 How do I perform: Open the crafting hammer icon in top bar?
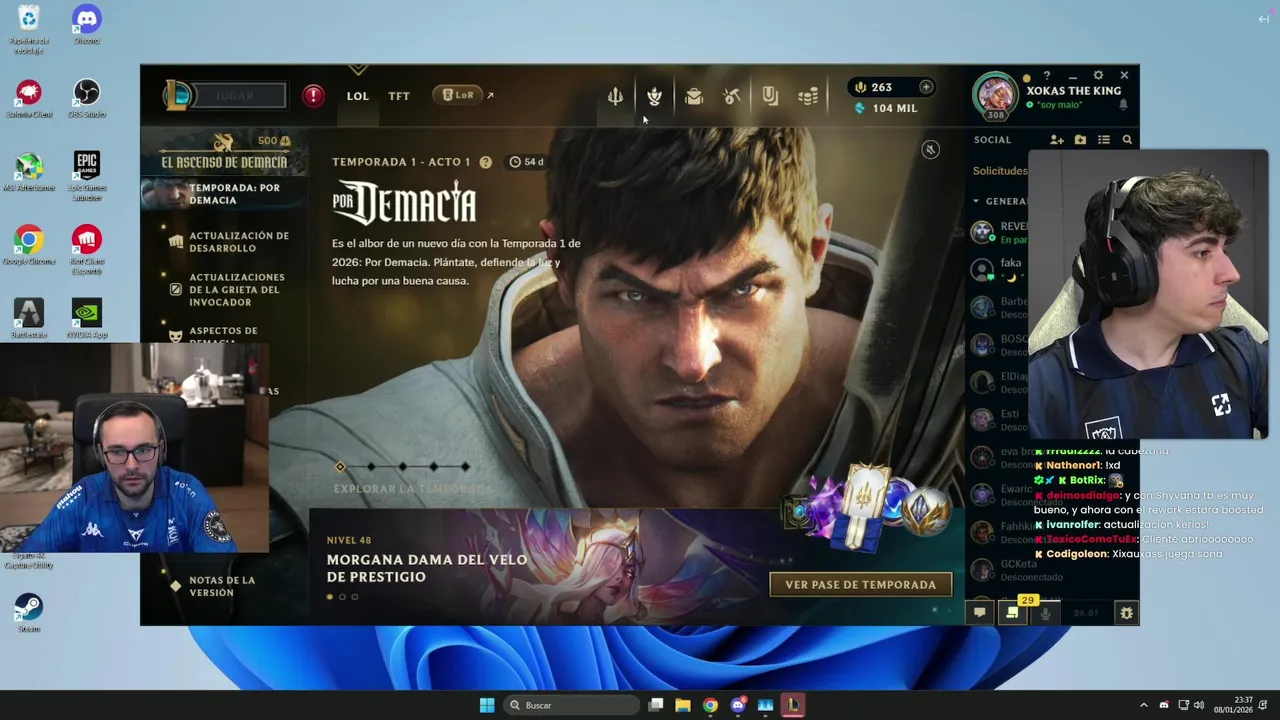tap(732, 96)
